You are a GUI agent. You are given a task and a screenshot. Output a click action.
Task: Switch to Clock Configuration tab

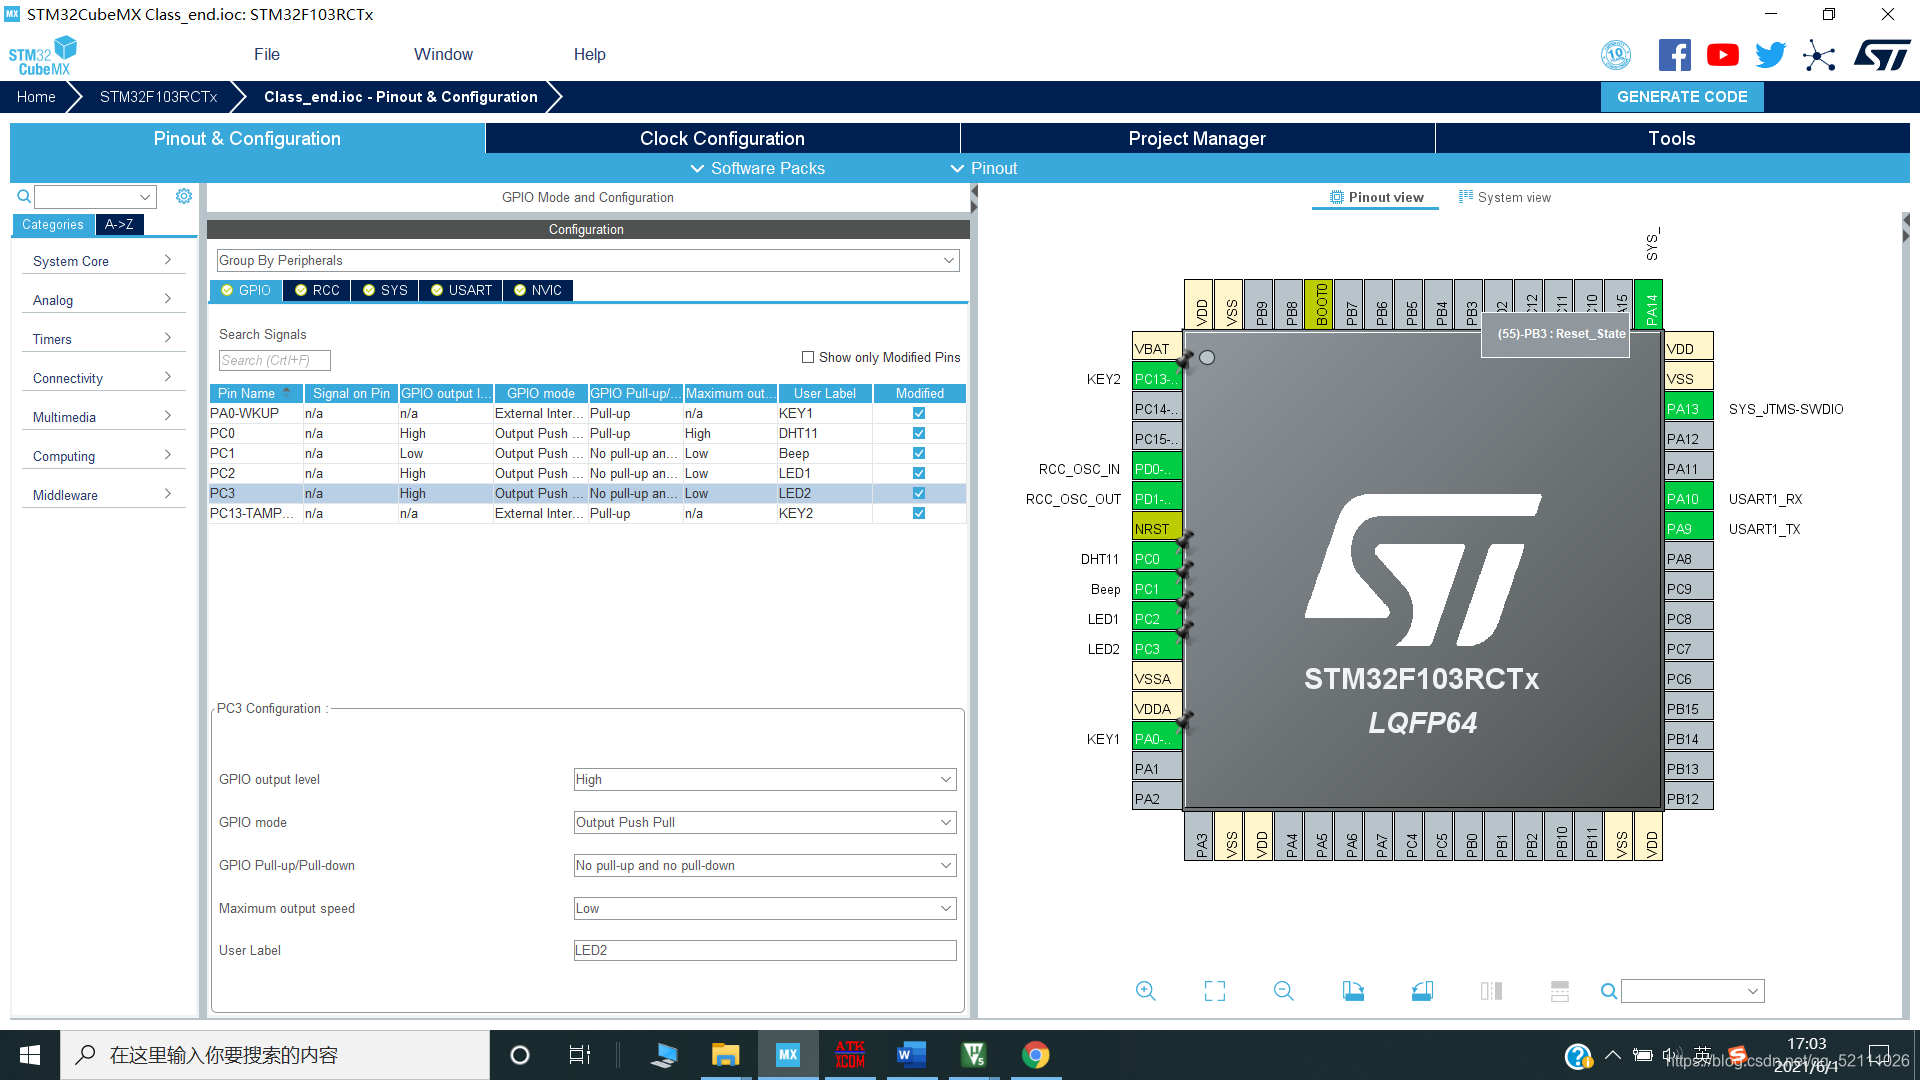click(722, 138)
